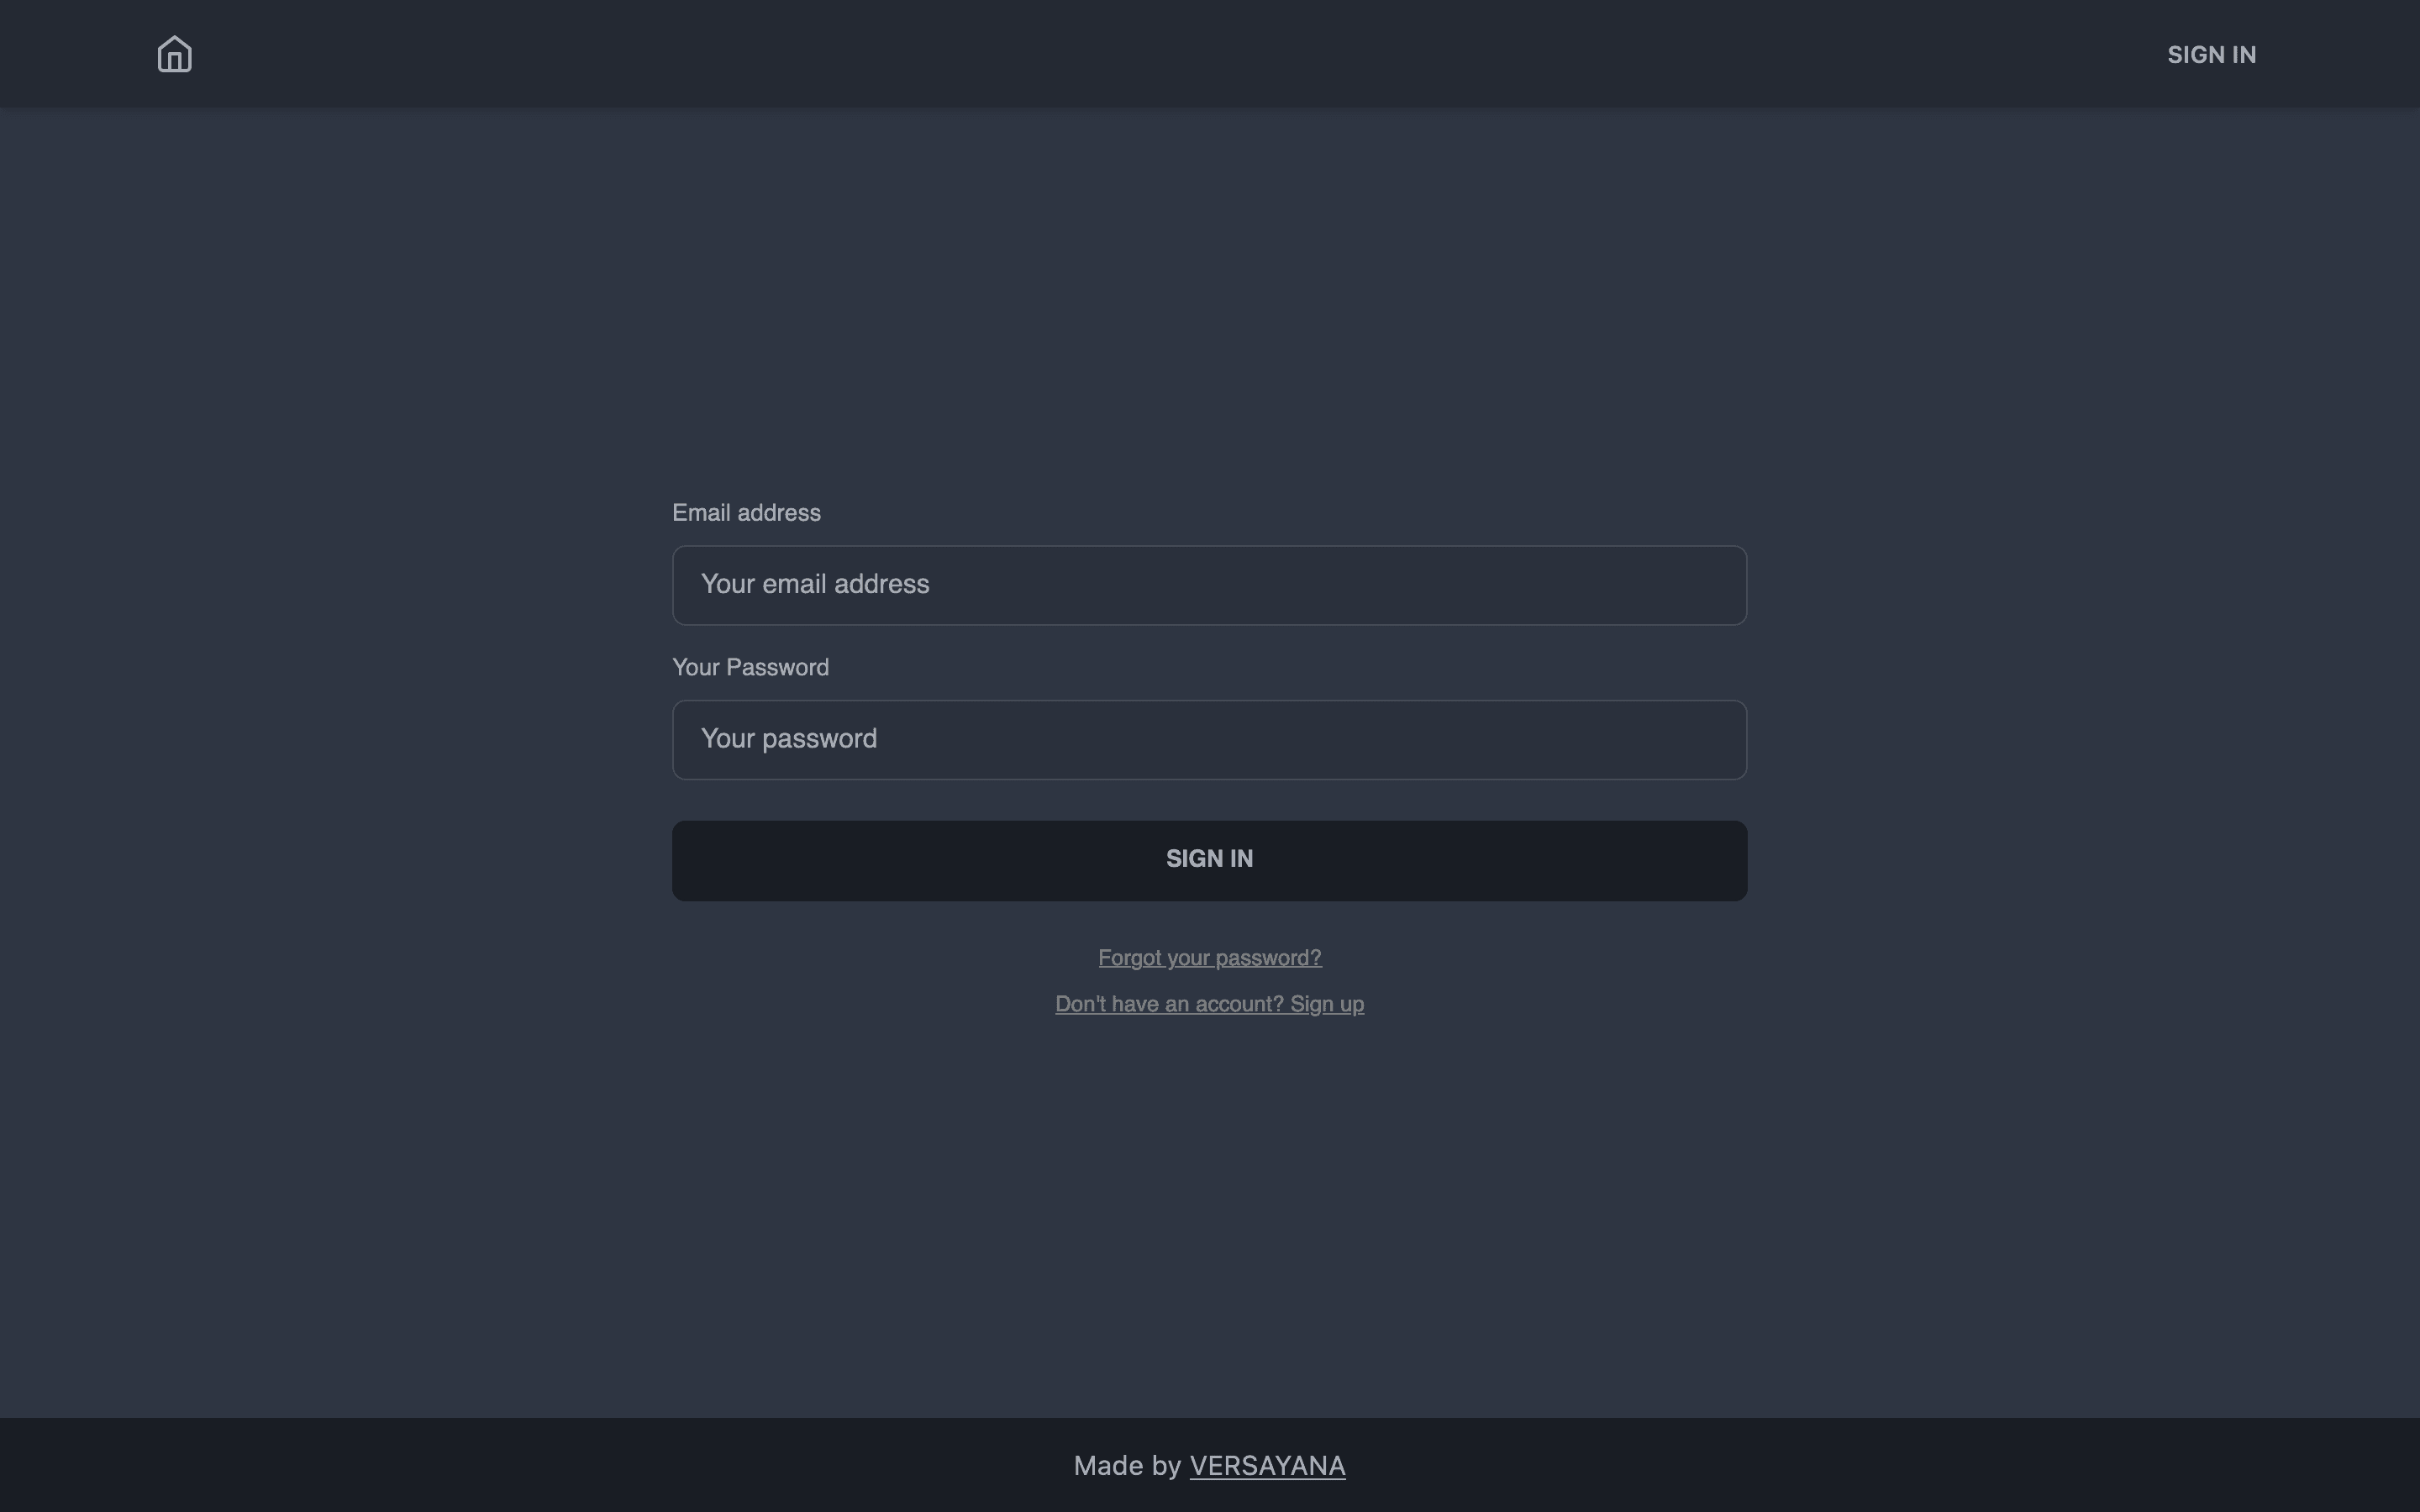Click the Your email address placeholder text

pyautogui.click(x=815, y=584)
